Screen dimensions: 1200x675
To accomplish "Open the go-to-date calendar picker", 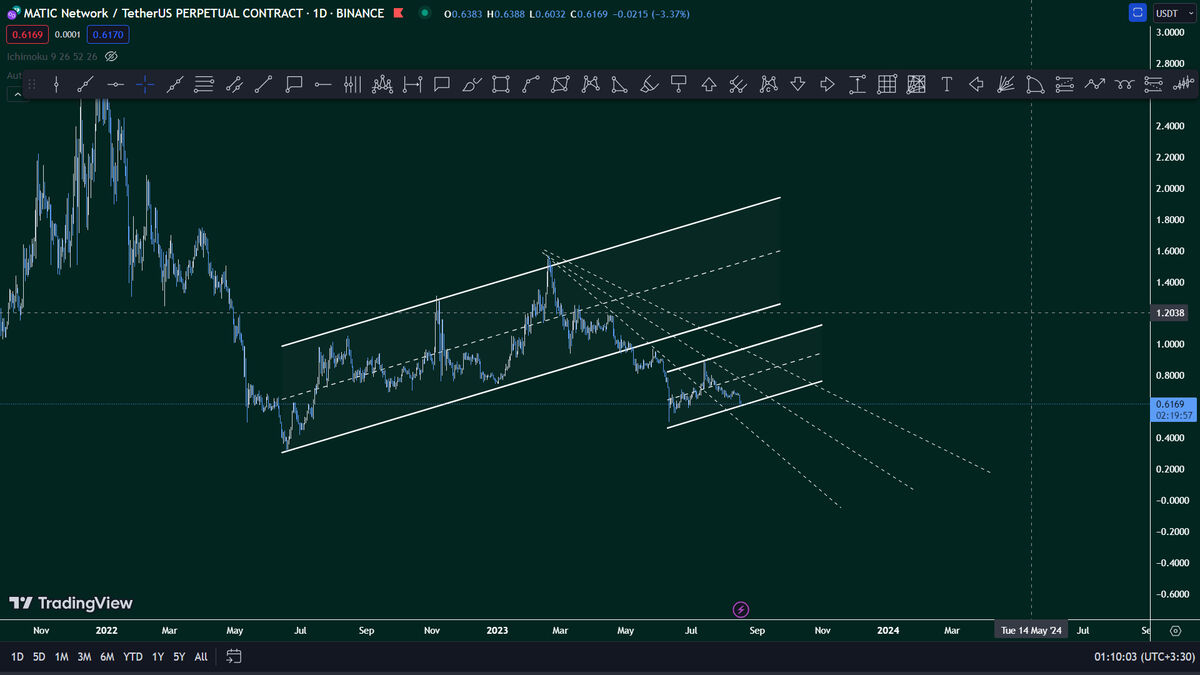I will [233, 657].
